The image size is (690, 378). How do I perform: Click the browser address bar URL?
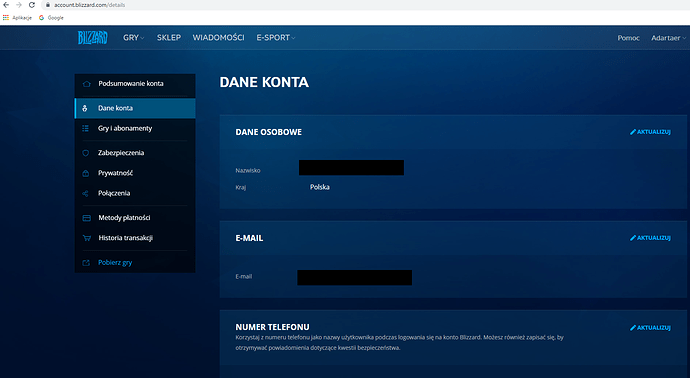pos(89,5)
